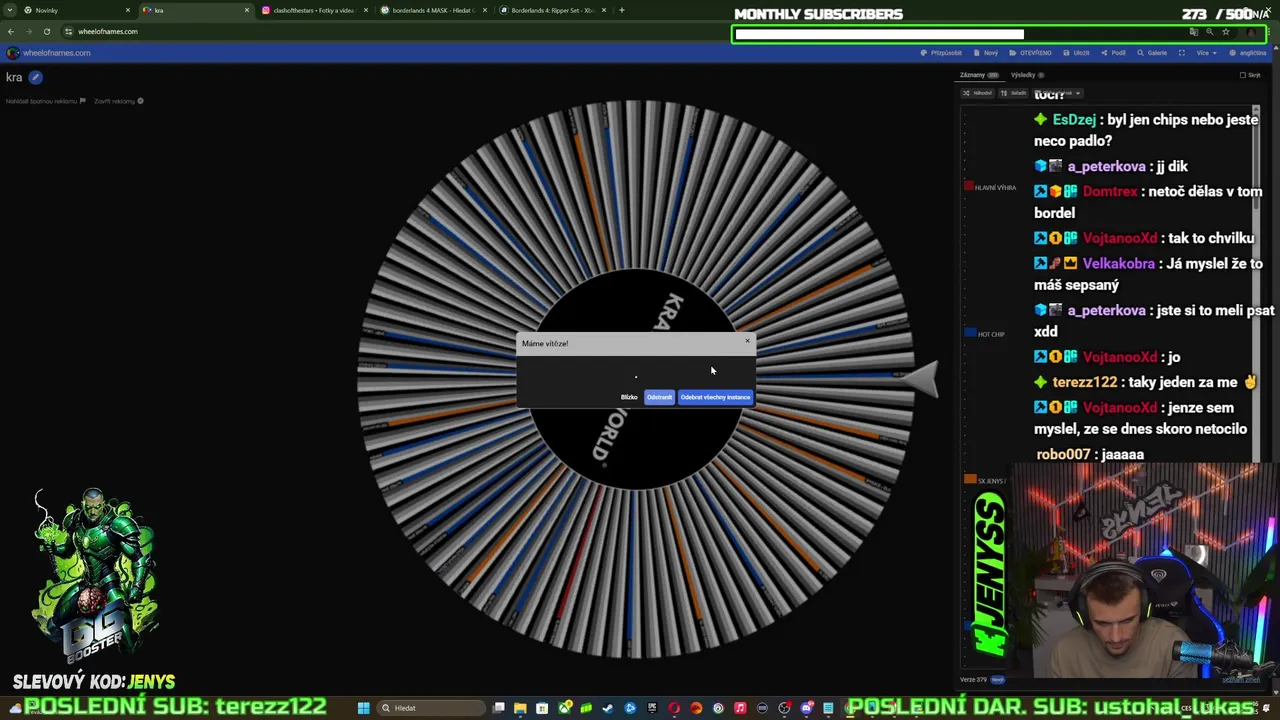Open File Explorer from the taskbar

tap(520, 708)
